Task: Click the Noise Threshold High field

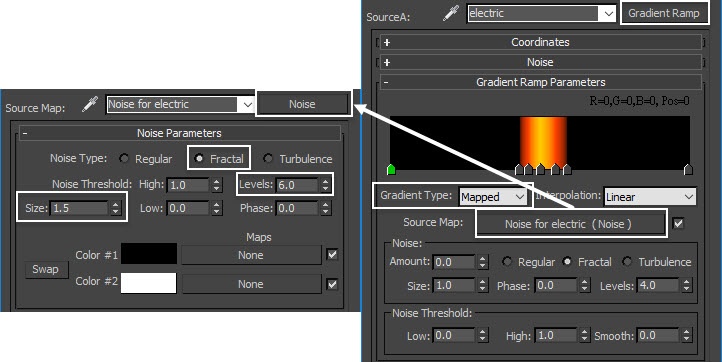Action: [x=188, y=185]
